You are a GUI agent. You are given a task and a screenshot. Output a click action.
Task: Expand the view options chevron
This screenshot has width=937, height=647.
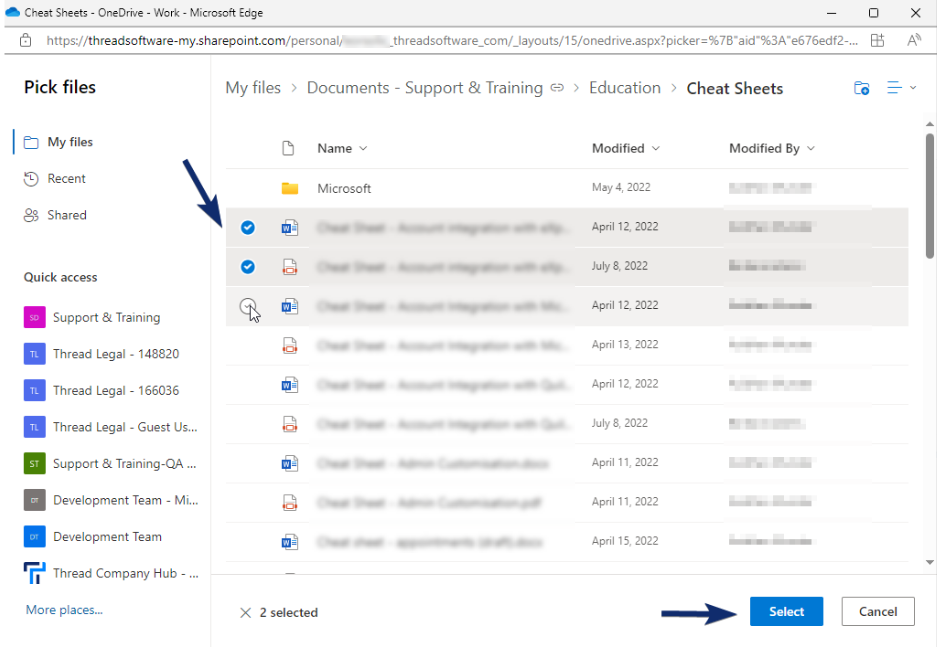(913, 88)
